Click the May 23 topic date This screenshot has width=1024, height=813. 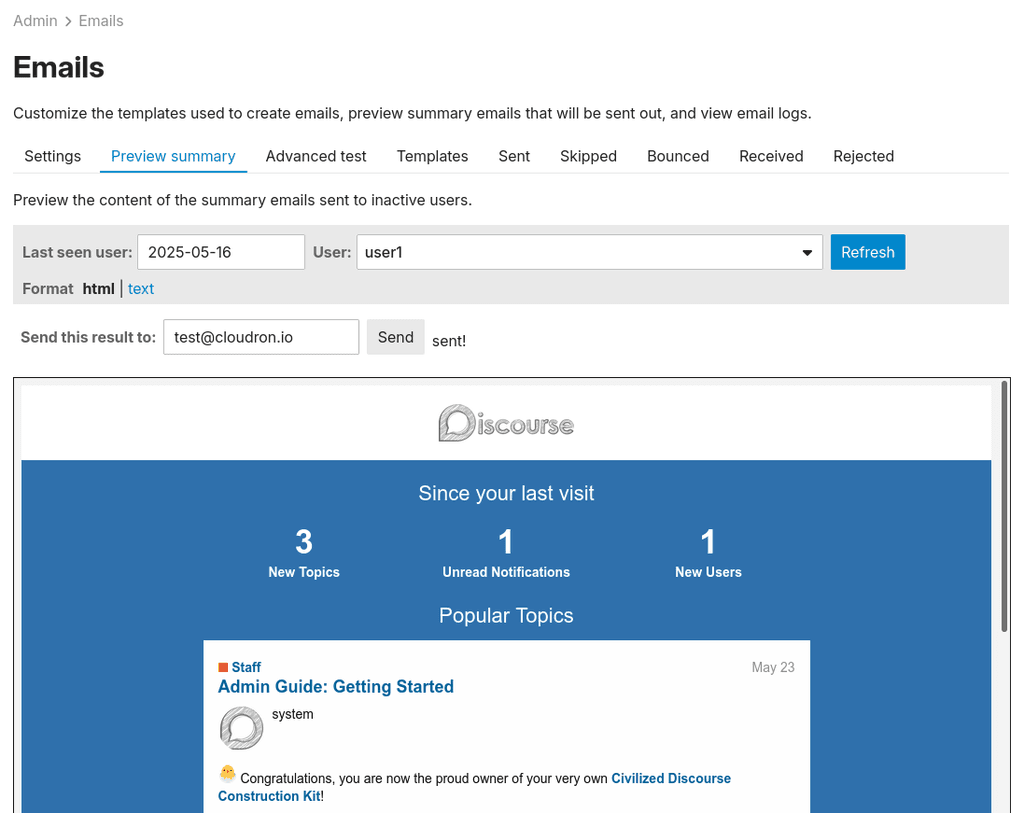pyautogui.click(x=773, y=667)
